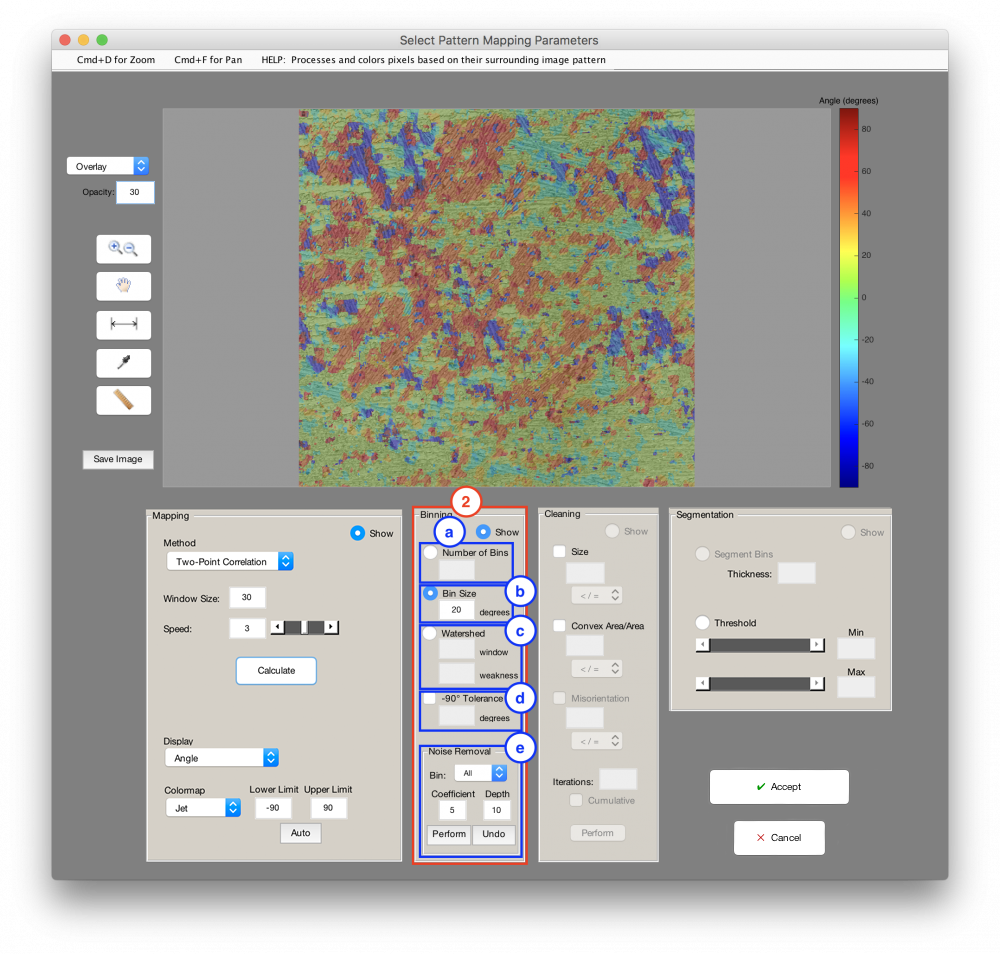Screen dimensions: 1000x954
Task: Select the Segment Bins radio button
Action: 702,554
